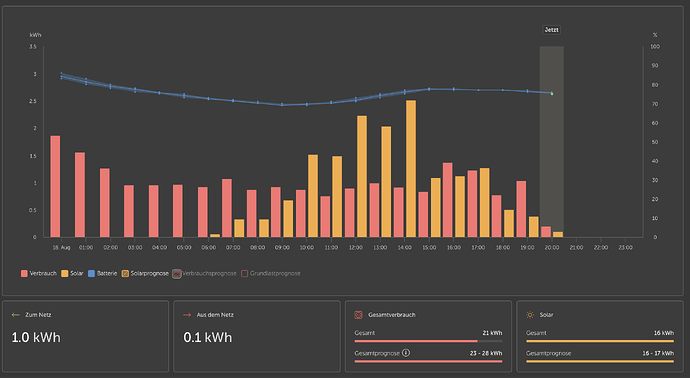
Task: Select the orange Solar bar at 17:00
Action: pos(484,203)
